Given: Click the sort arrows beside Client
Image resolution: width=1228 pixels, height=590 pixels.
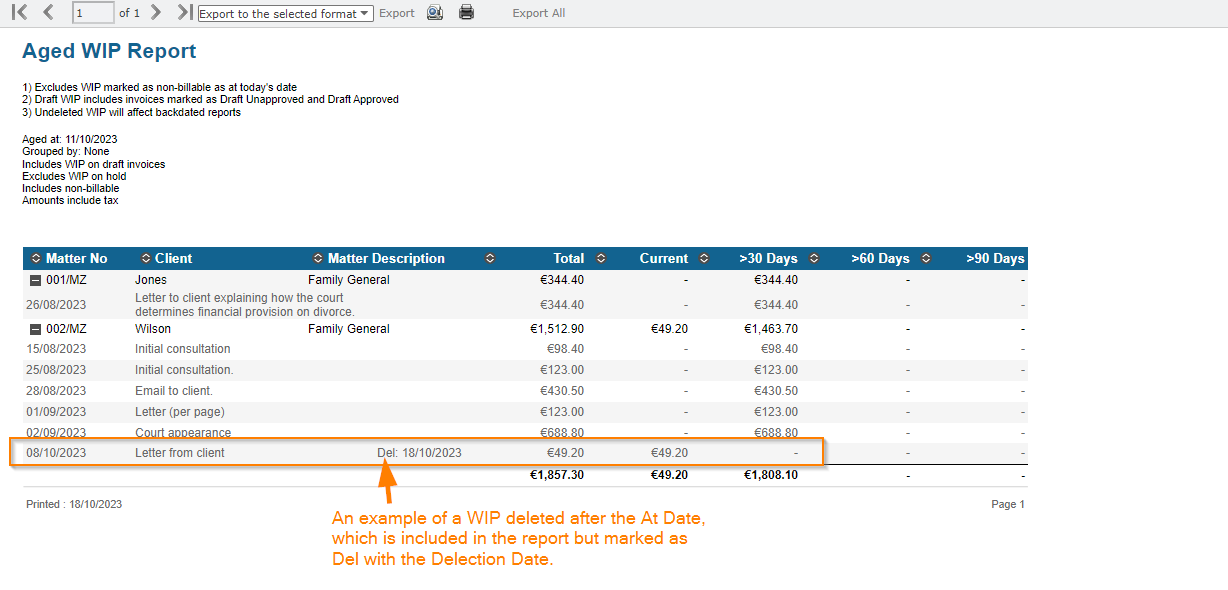Looking at the screenshot, I should click(x=146, y=259).
